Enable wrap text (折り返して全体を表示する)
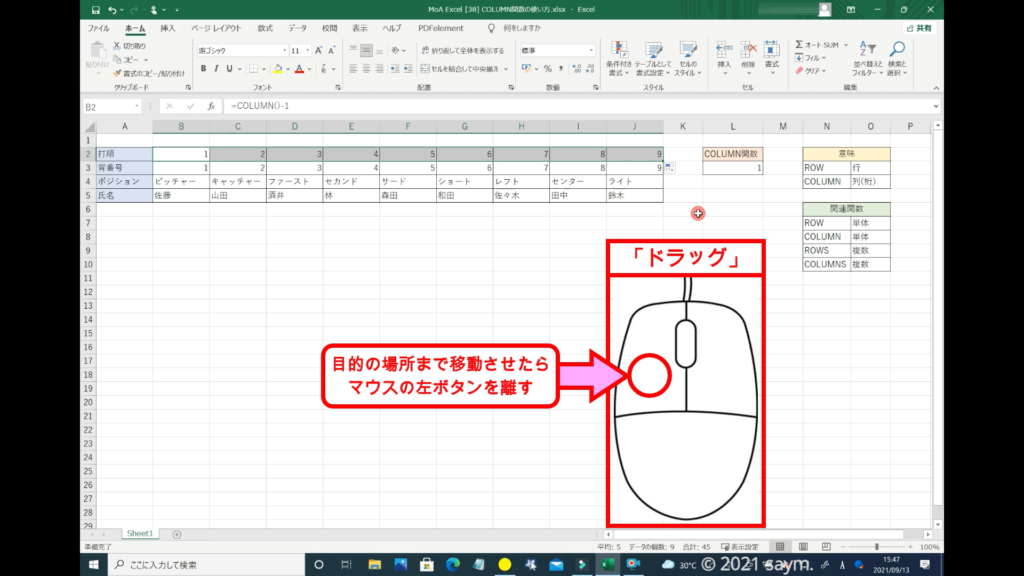The width and height of the screenshot is (1024, 576). pyautogui.click(x=461, y=50)
